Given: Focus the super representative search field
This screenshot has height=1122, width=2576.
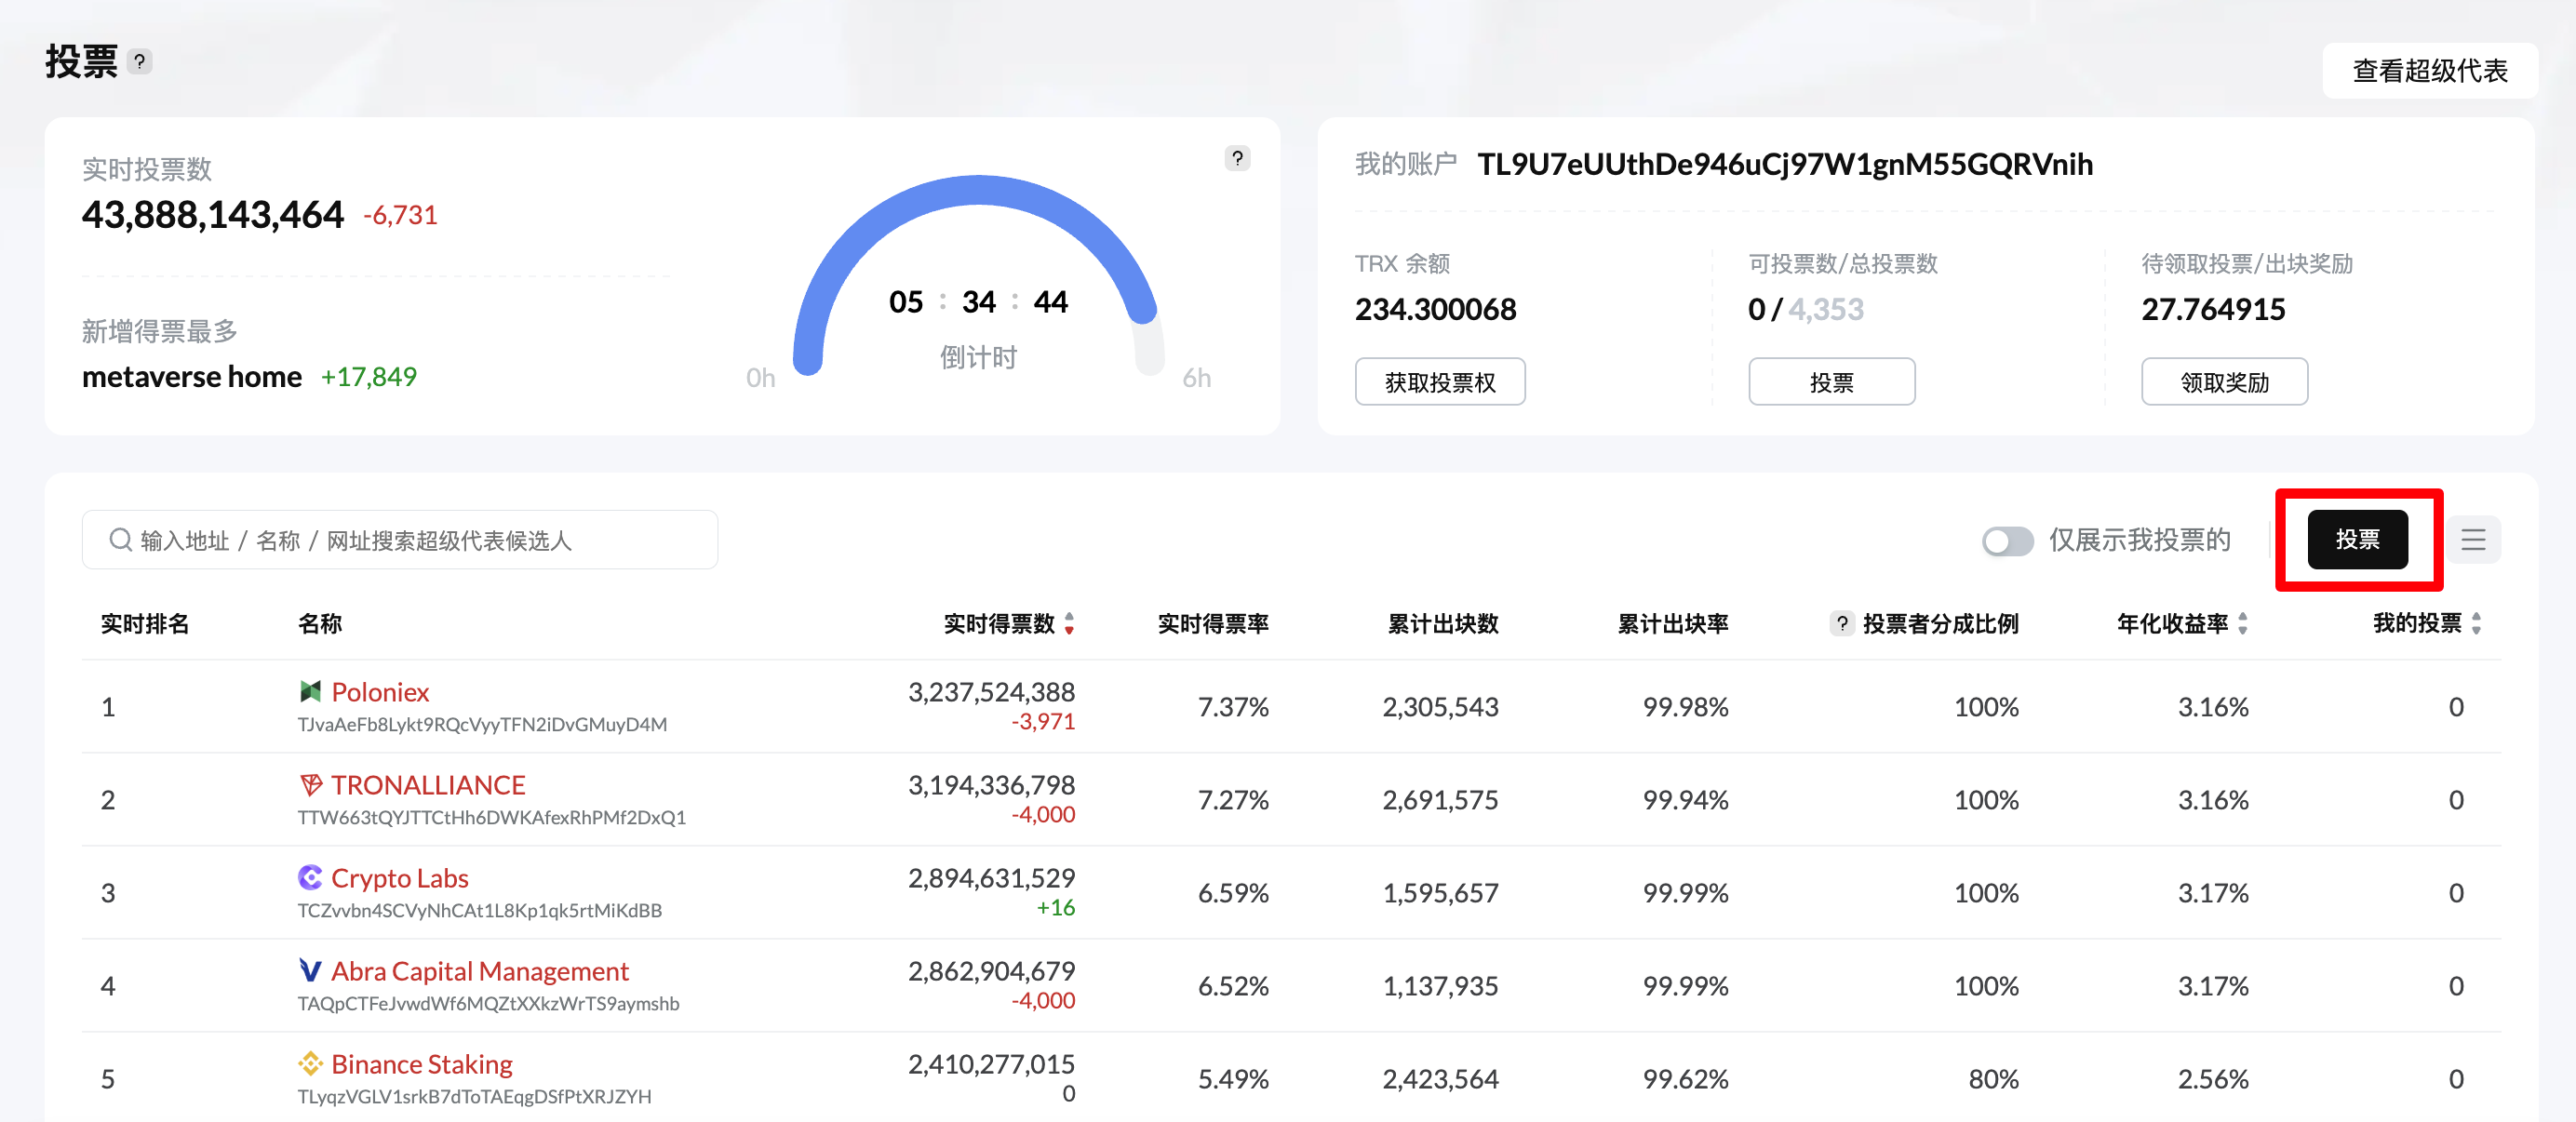Looking at the screenshot, I should click(x=400, y=540).
